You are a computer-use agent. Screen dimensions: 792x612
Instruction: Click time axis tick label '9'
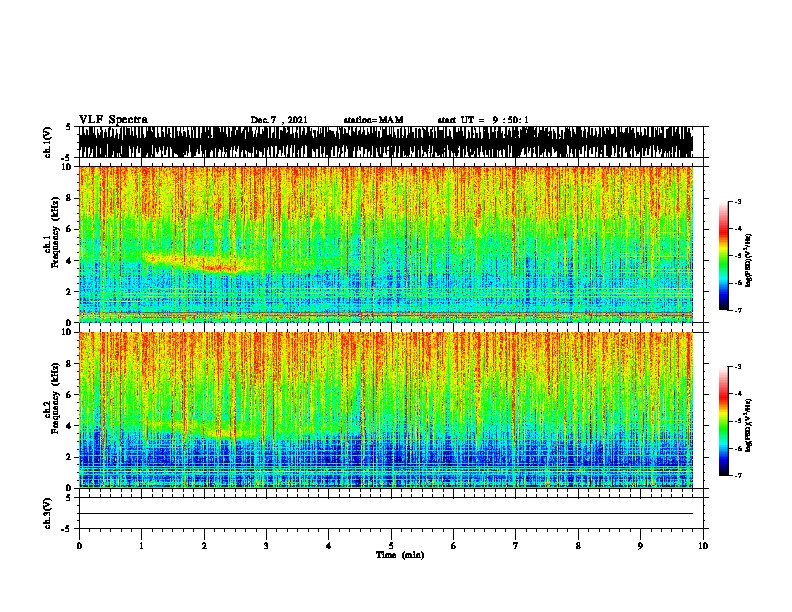coord(640,546)
